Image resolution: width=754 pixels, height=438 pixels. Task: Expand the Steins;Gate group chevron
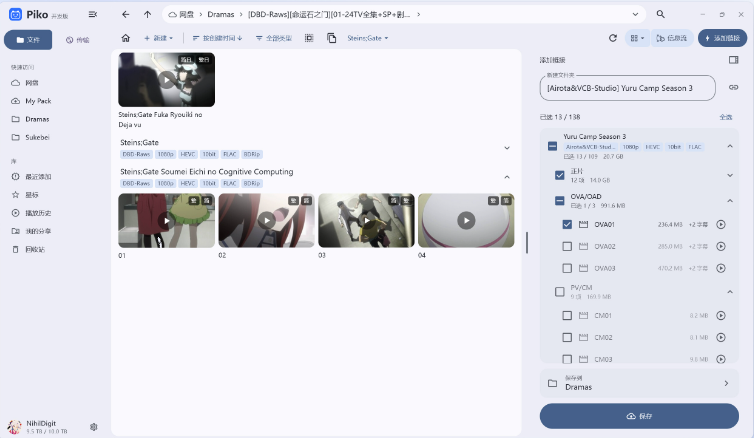pyautogui.click(x=507, y=148)
